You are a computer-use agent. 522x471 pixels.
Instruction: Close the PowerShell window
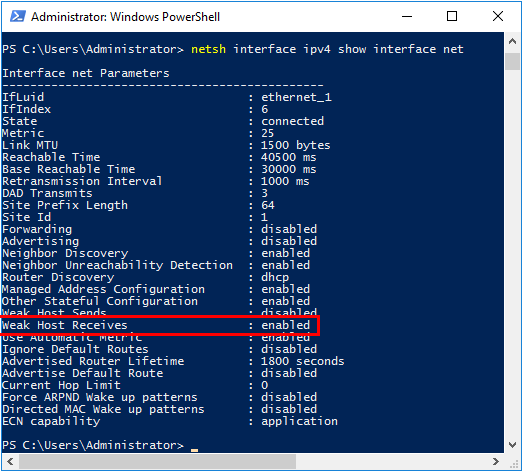[x=498, y=16]
